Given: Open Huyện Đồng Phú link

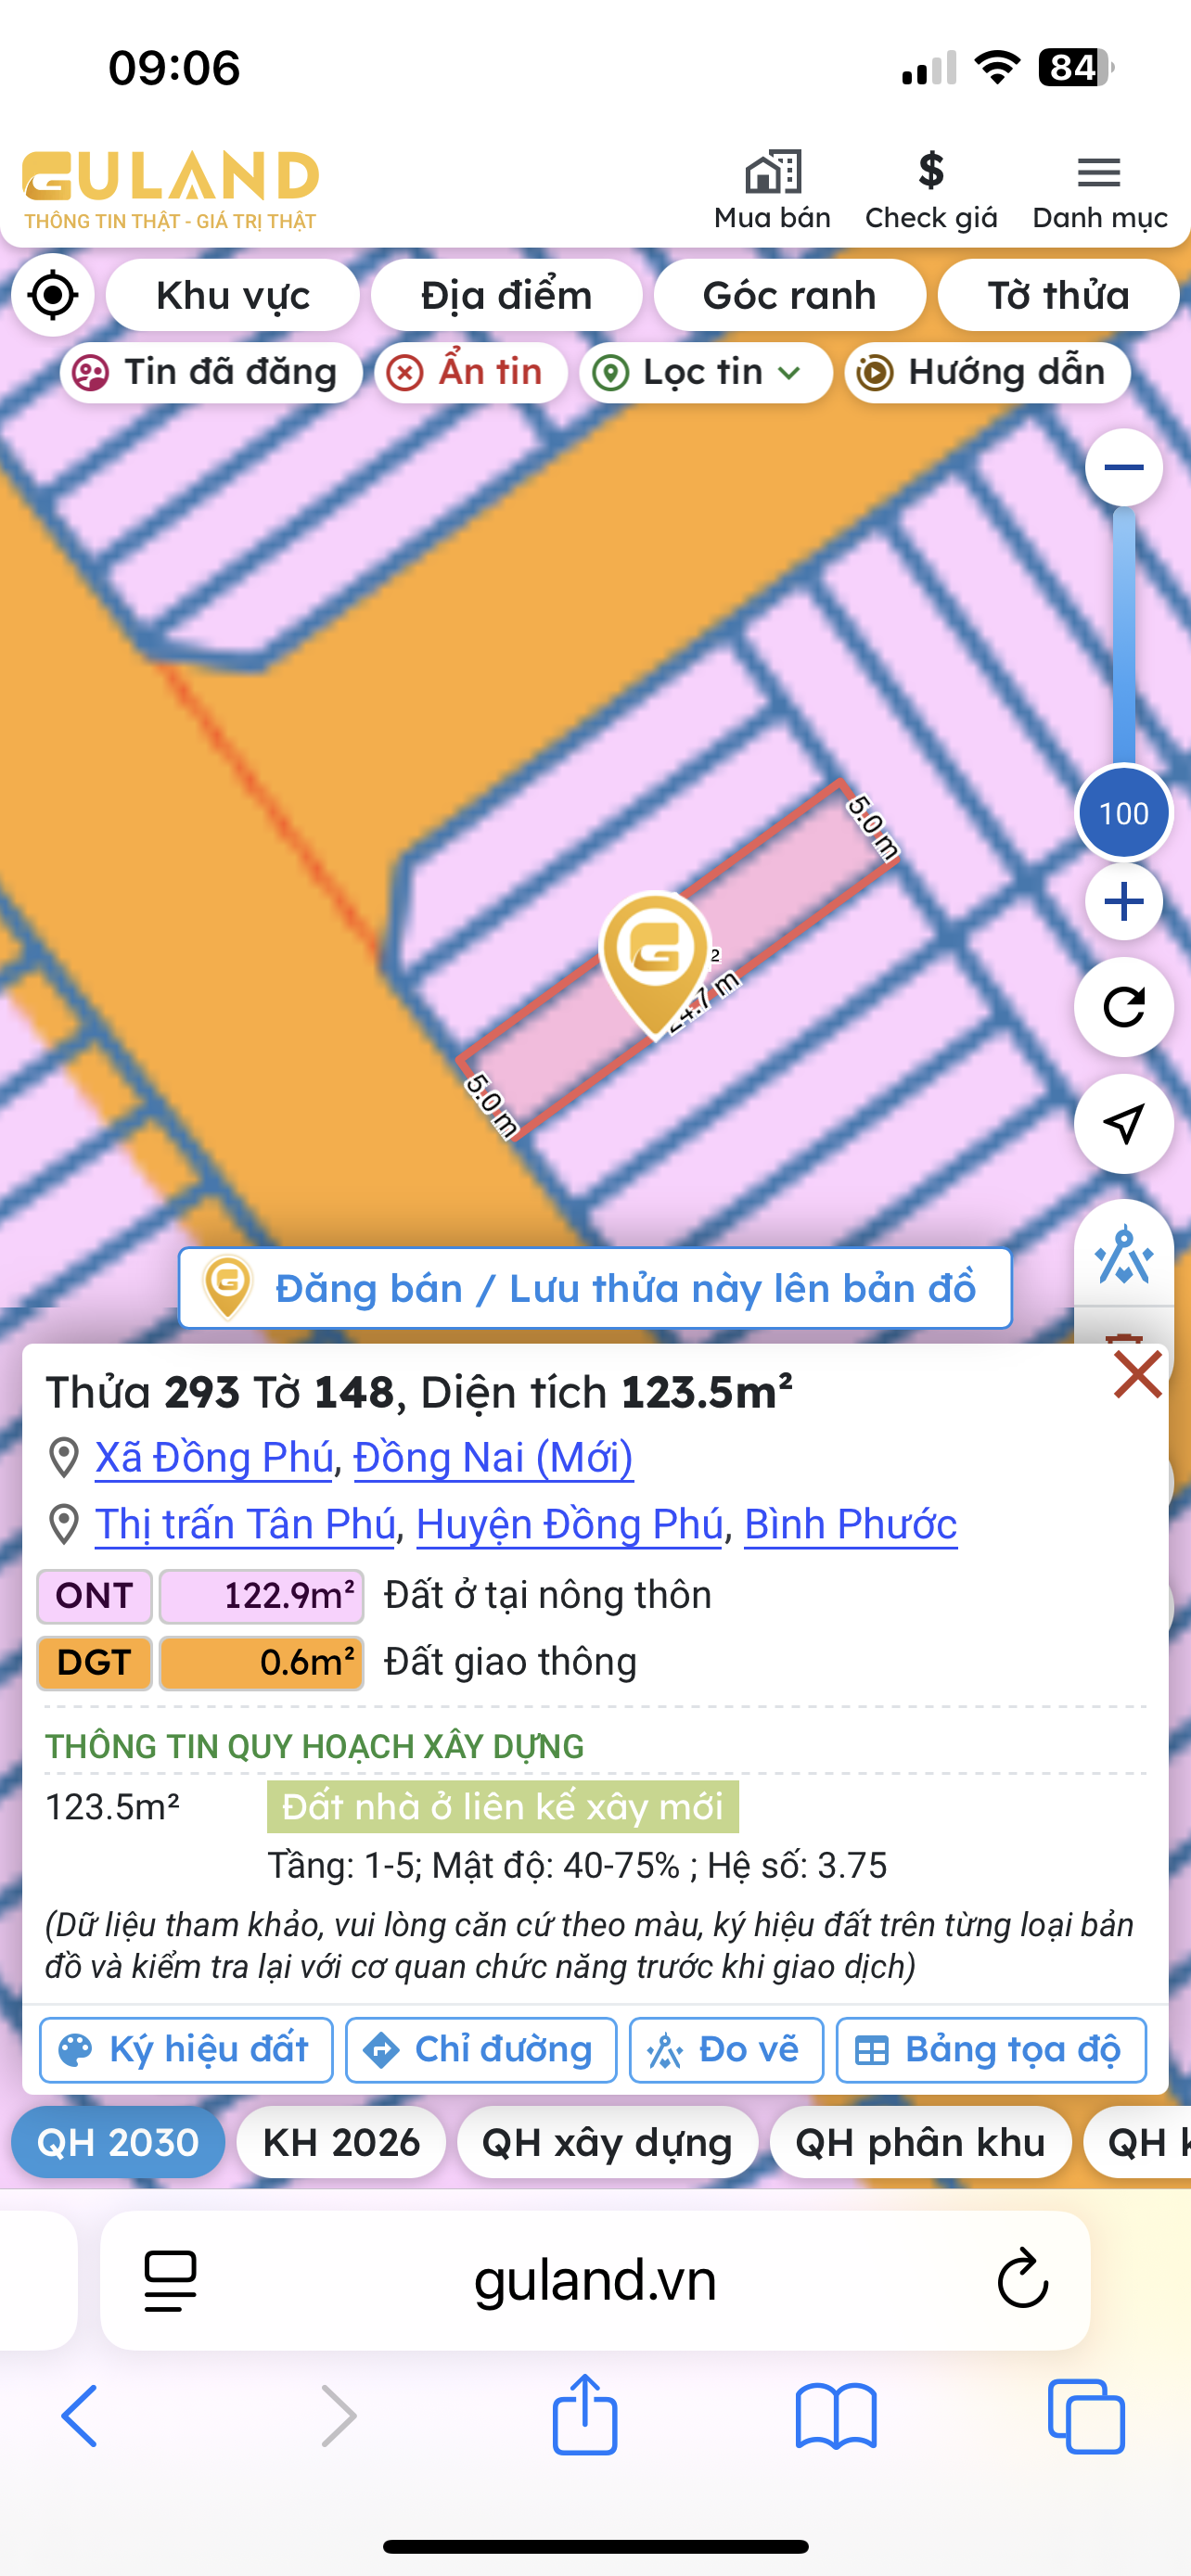Looking at the screenshot, I should [x=569, y=1524].
